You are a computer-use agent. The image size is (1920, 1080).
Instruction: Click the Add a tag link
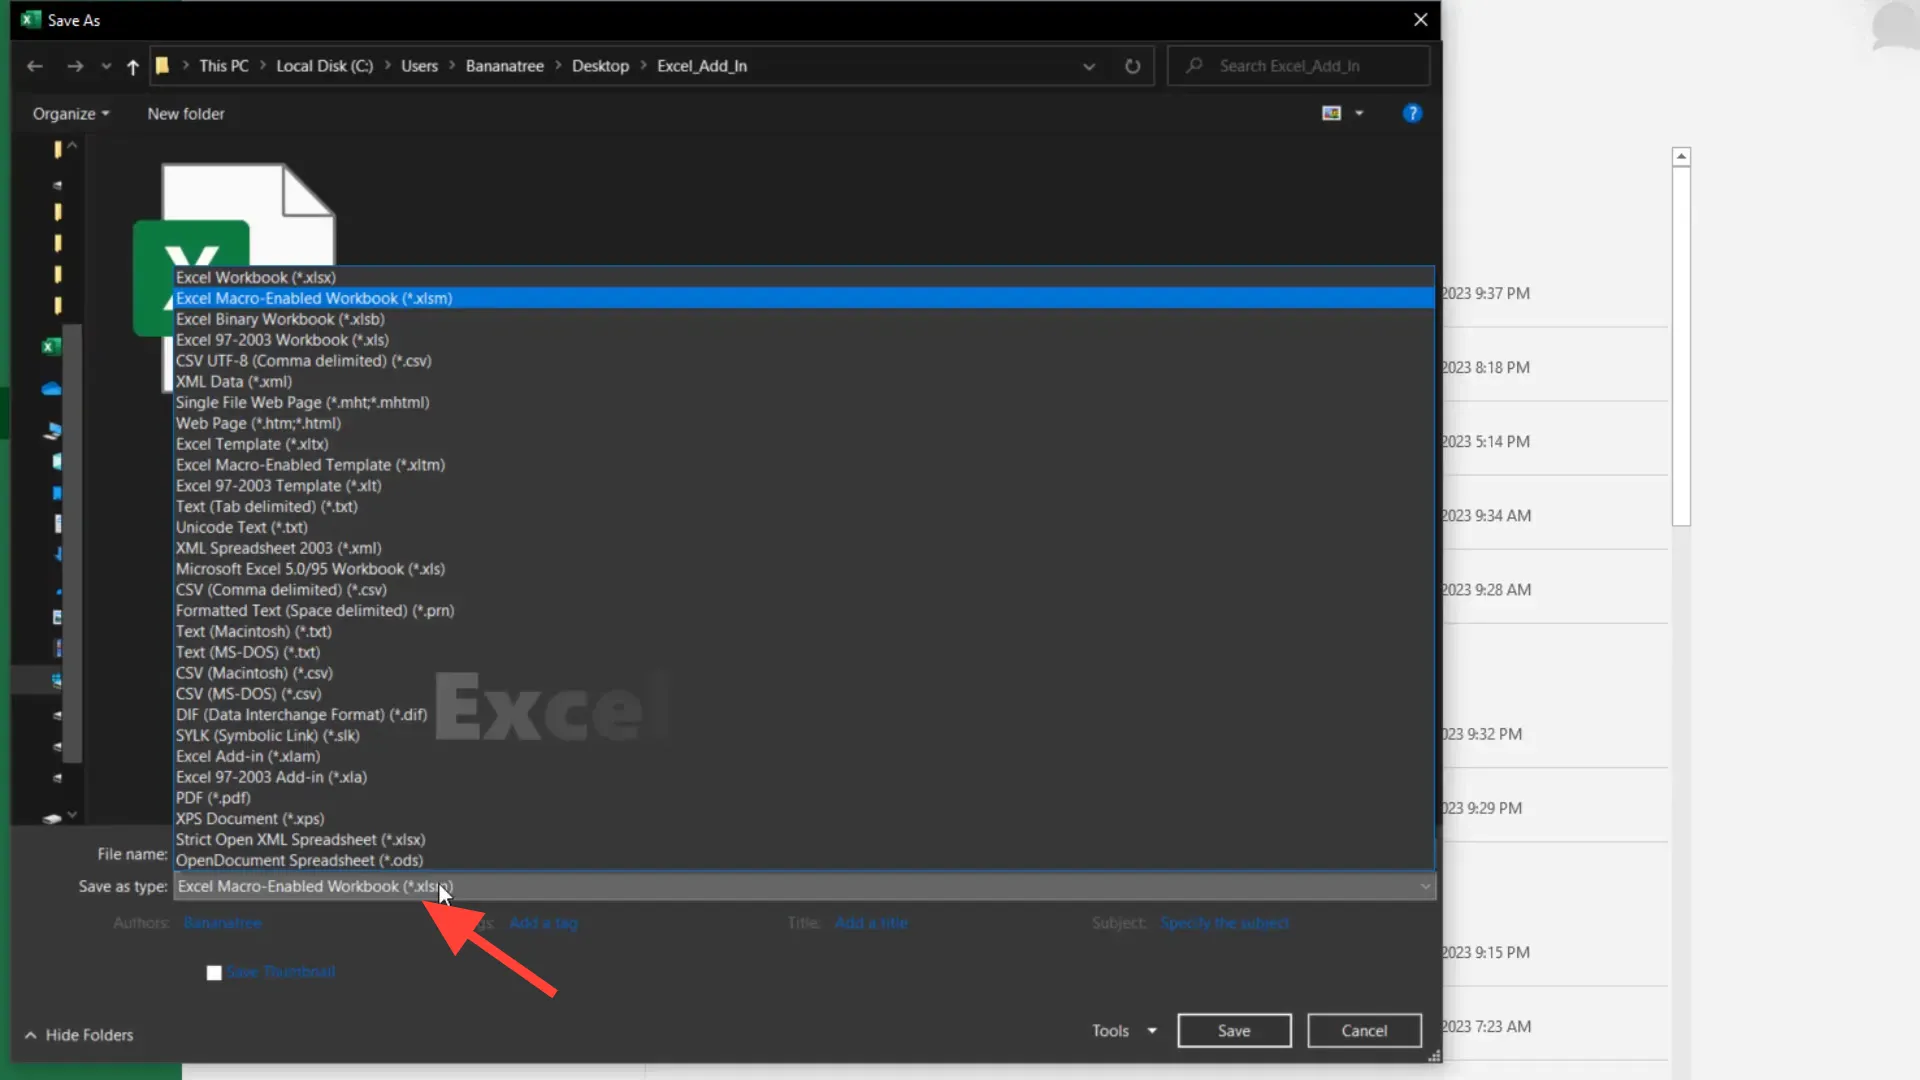543,923
